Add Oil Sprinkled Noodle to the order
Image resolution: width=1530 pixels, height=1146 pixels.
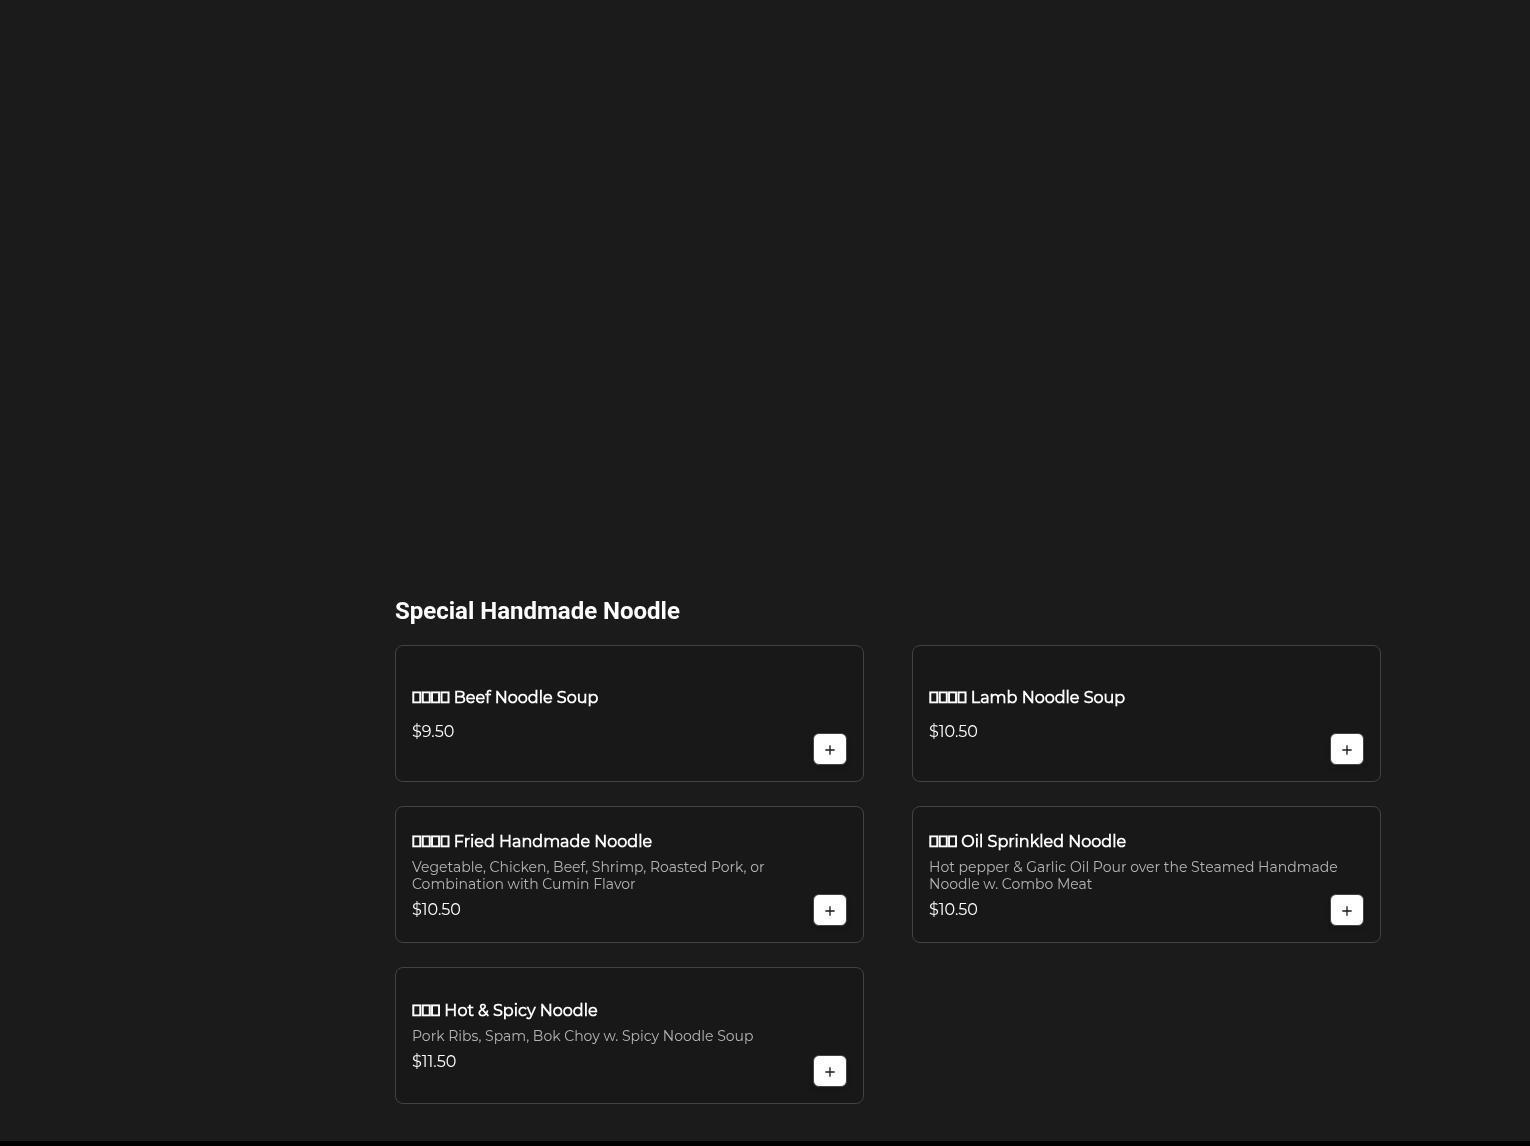coord(1347,910)
